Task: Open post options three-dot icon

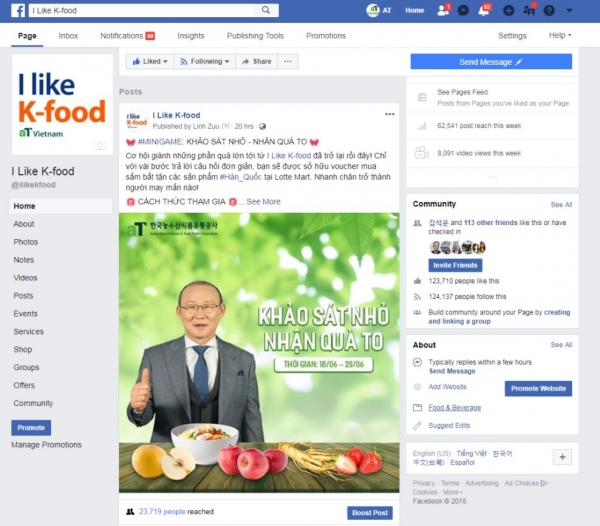Action: pyautogui.click(x=390, y=114)
